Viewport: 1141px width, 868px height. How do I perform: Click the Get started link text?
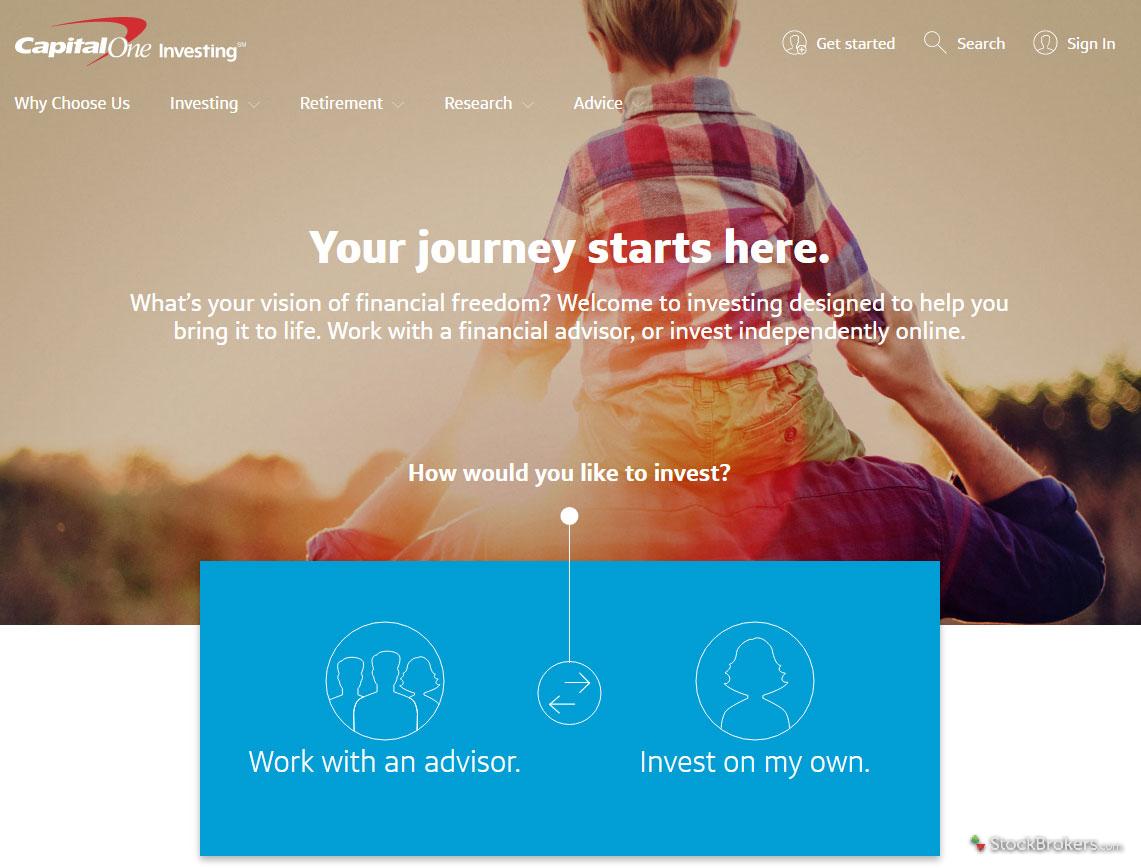tap(856, 44)
